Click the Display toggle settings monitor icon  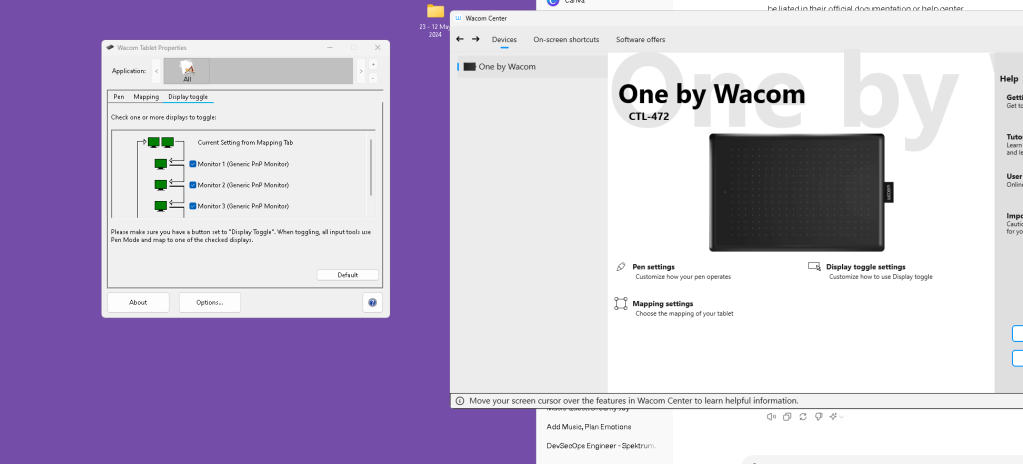(x=814, y=266)
